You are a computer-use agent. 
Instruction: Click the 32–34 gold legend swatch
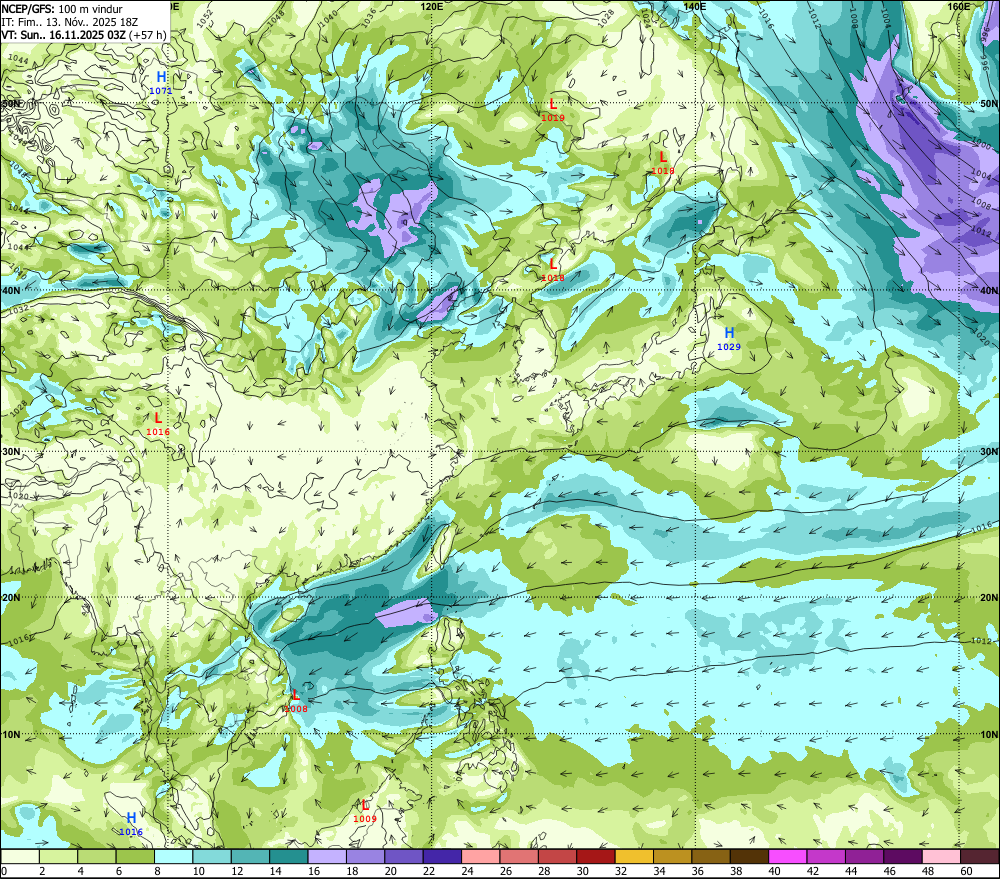[x=635, y=857]
